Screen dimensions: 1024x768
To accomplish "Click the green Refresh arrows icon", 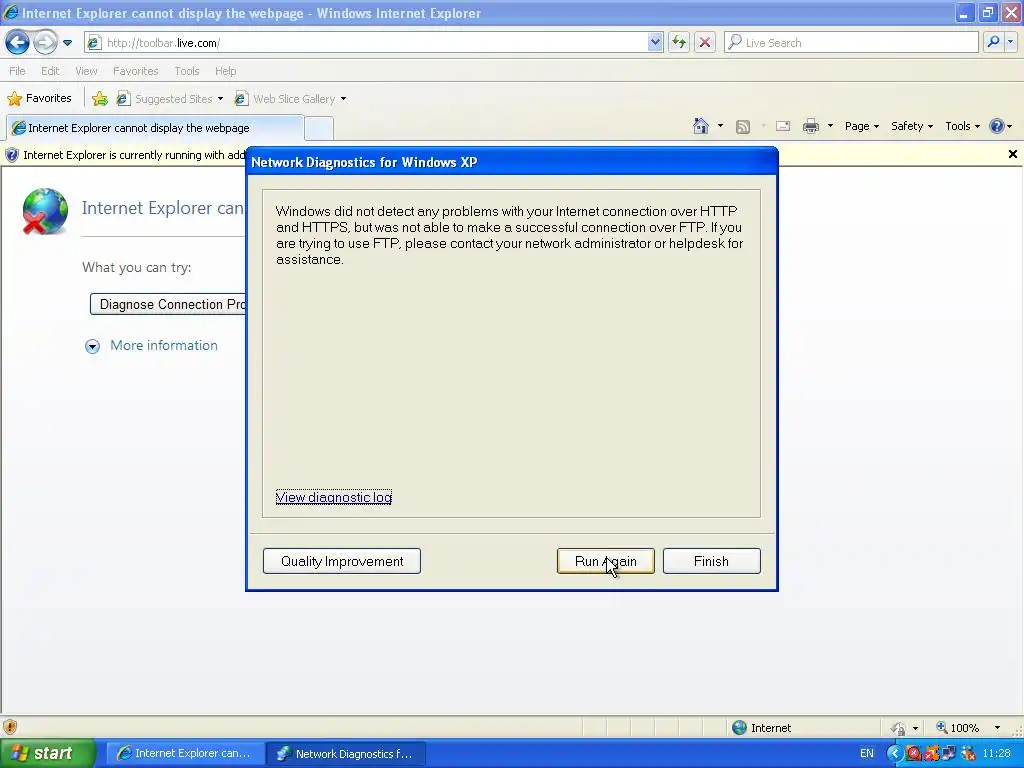I will click(x=679, y=43).
